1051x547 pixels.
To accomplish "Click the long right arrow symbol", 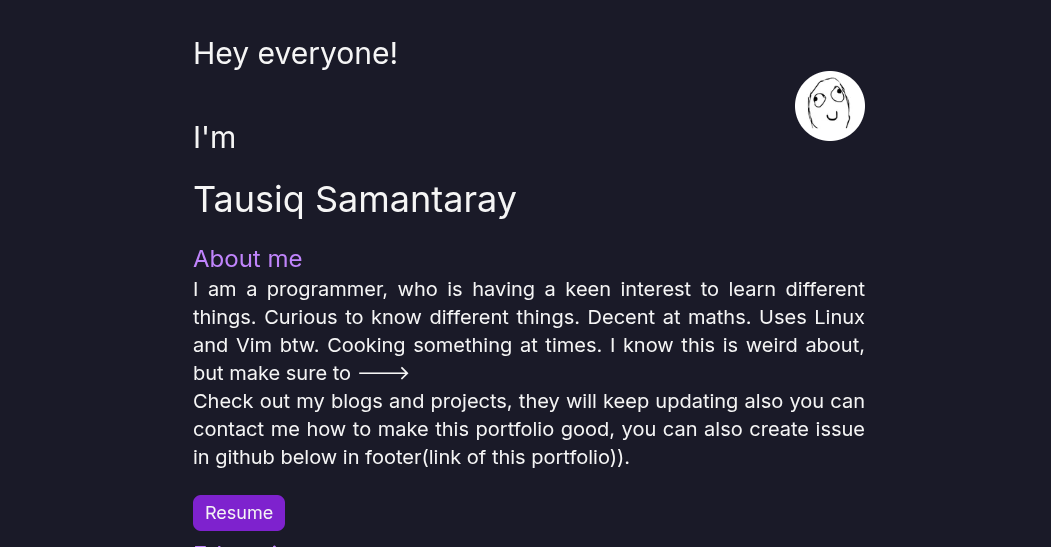I will (384, 373).
